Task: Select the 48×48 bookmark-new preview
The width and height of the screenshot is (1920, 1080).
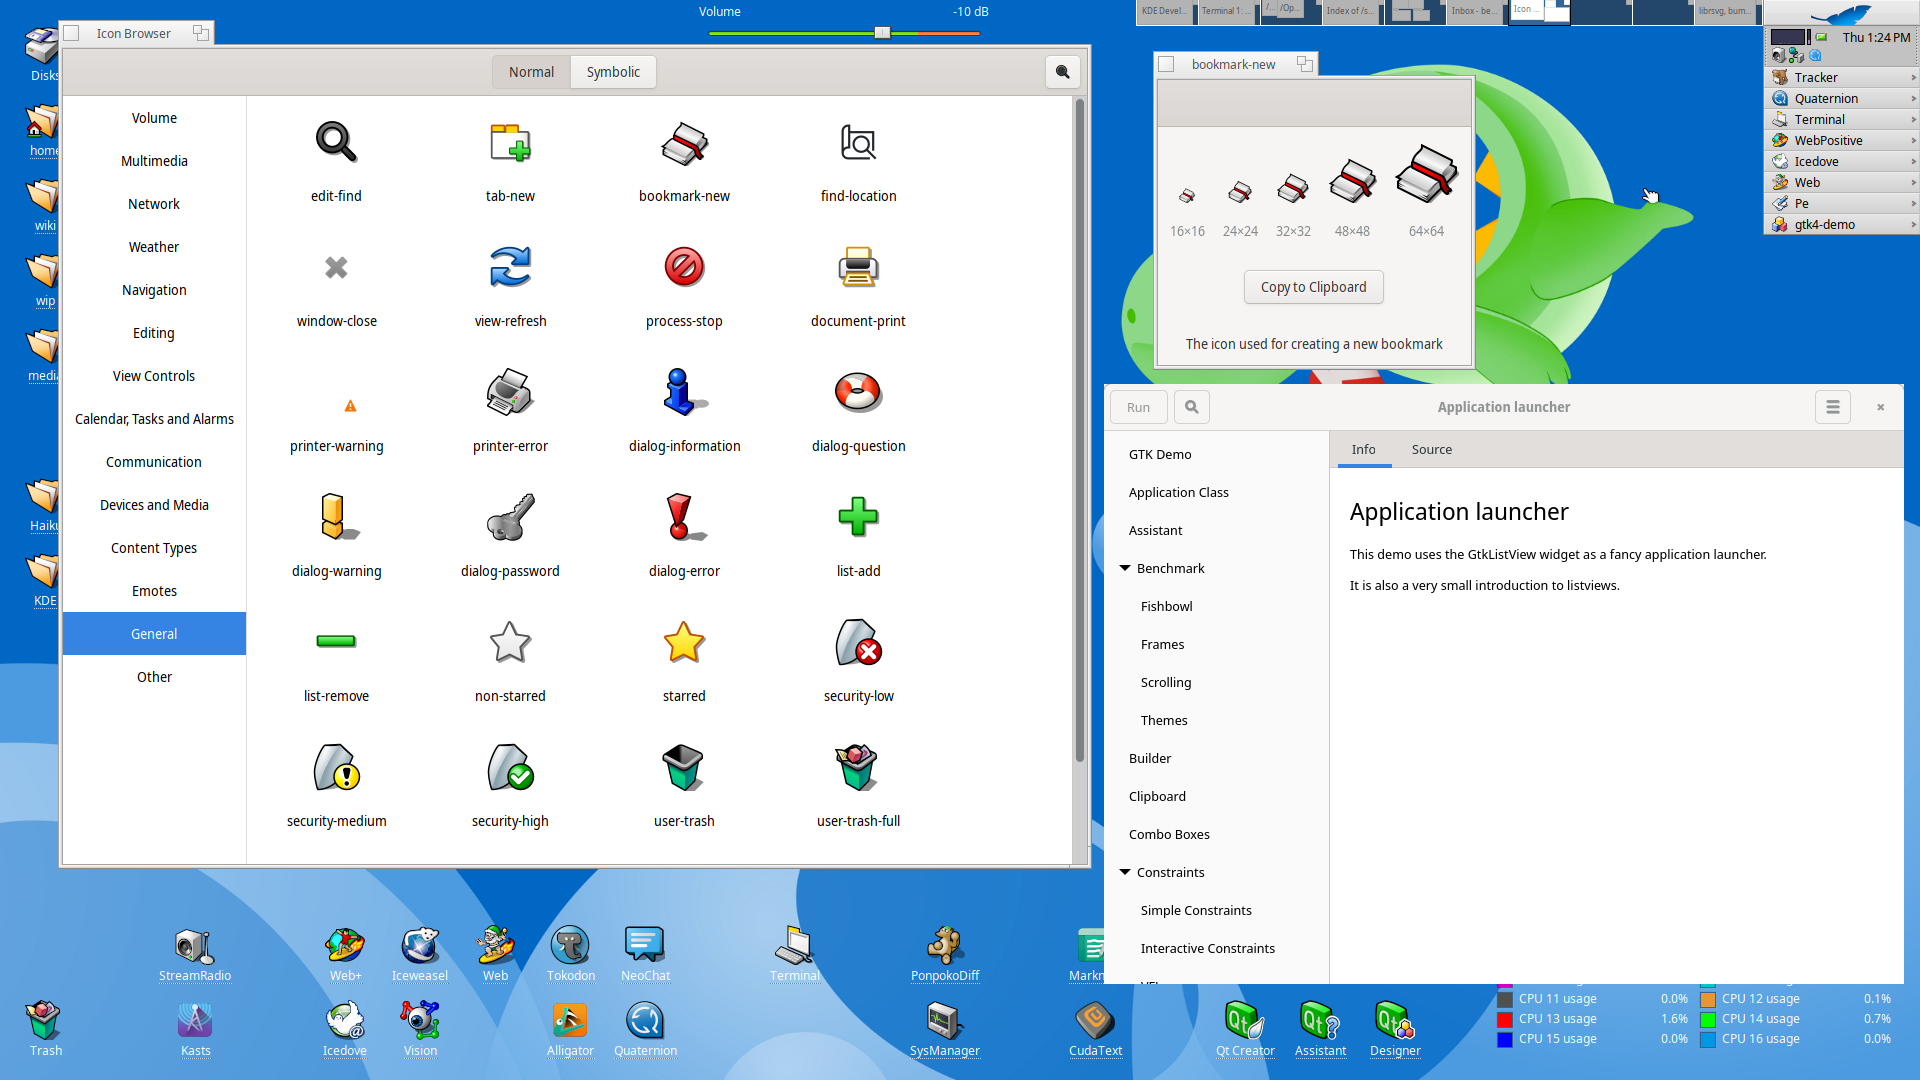Action: tap(1352, 183)
